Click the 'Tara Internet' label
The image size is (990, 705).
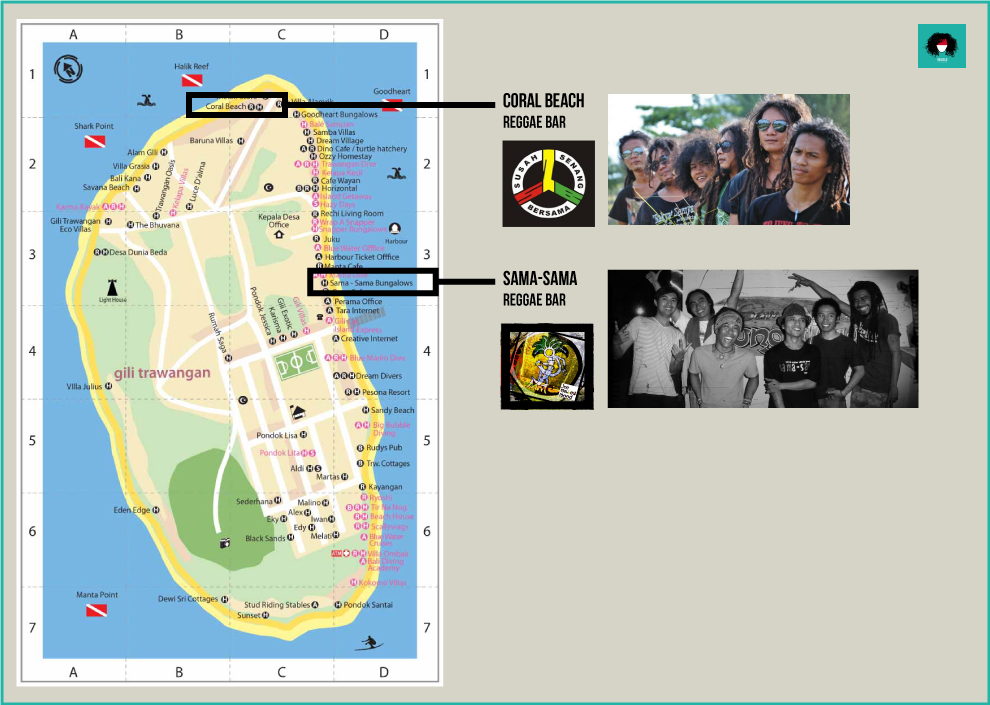coord(357,311)
